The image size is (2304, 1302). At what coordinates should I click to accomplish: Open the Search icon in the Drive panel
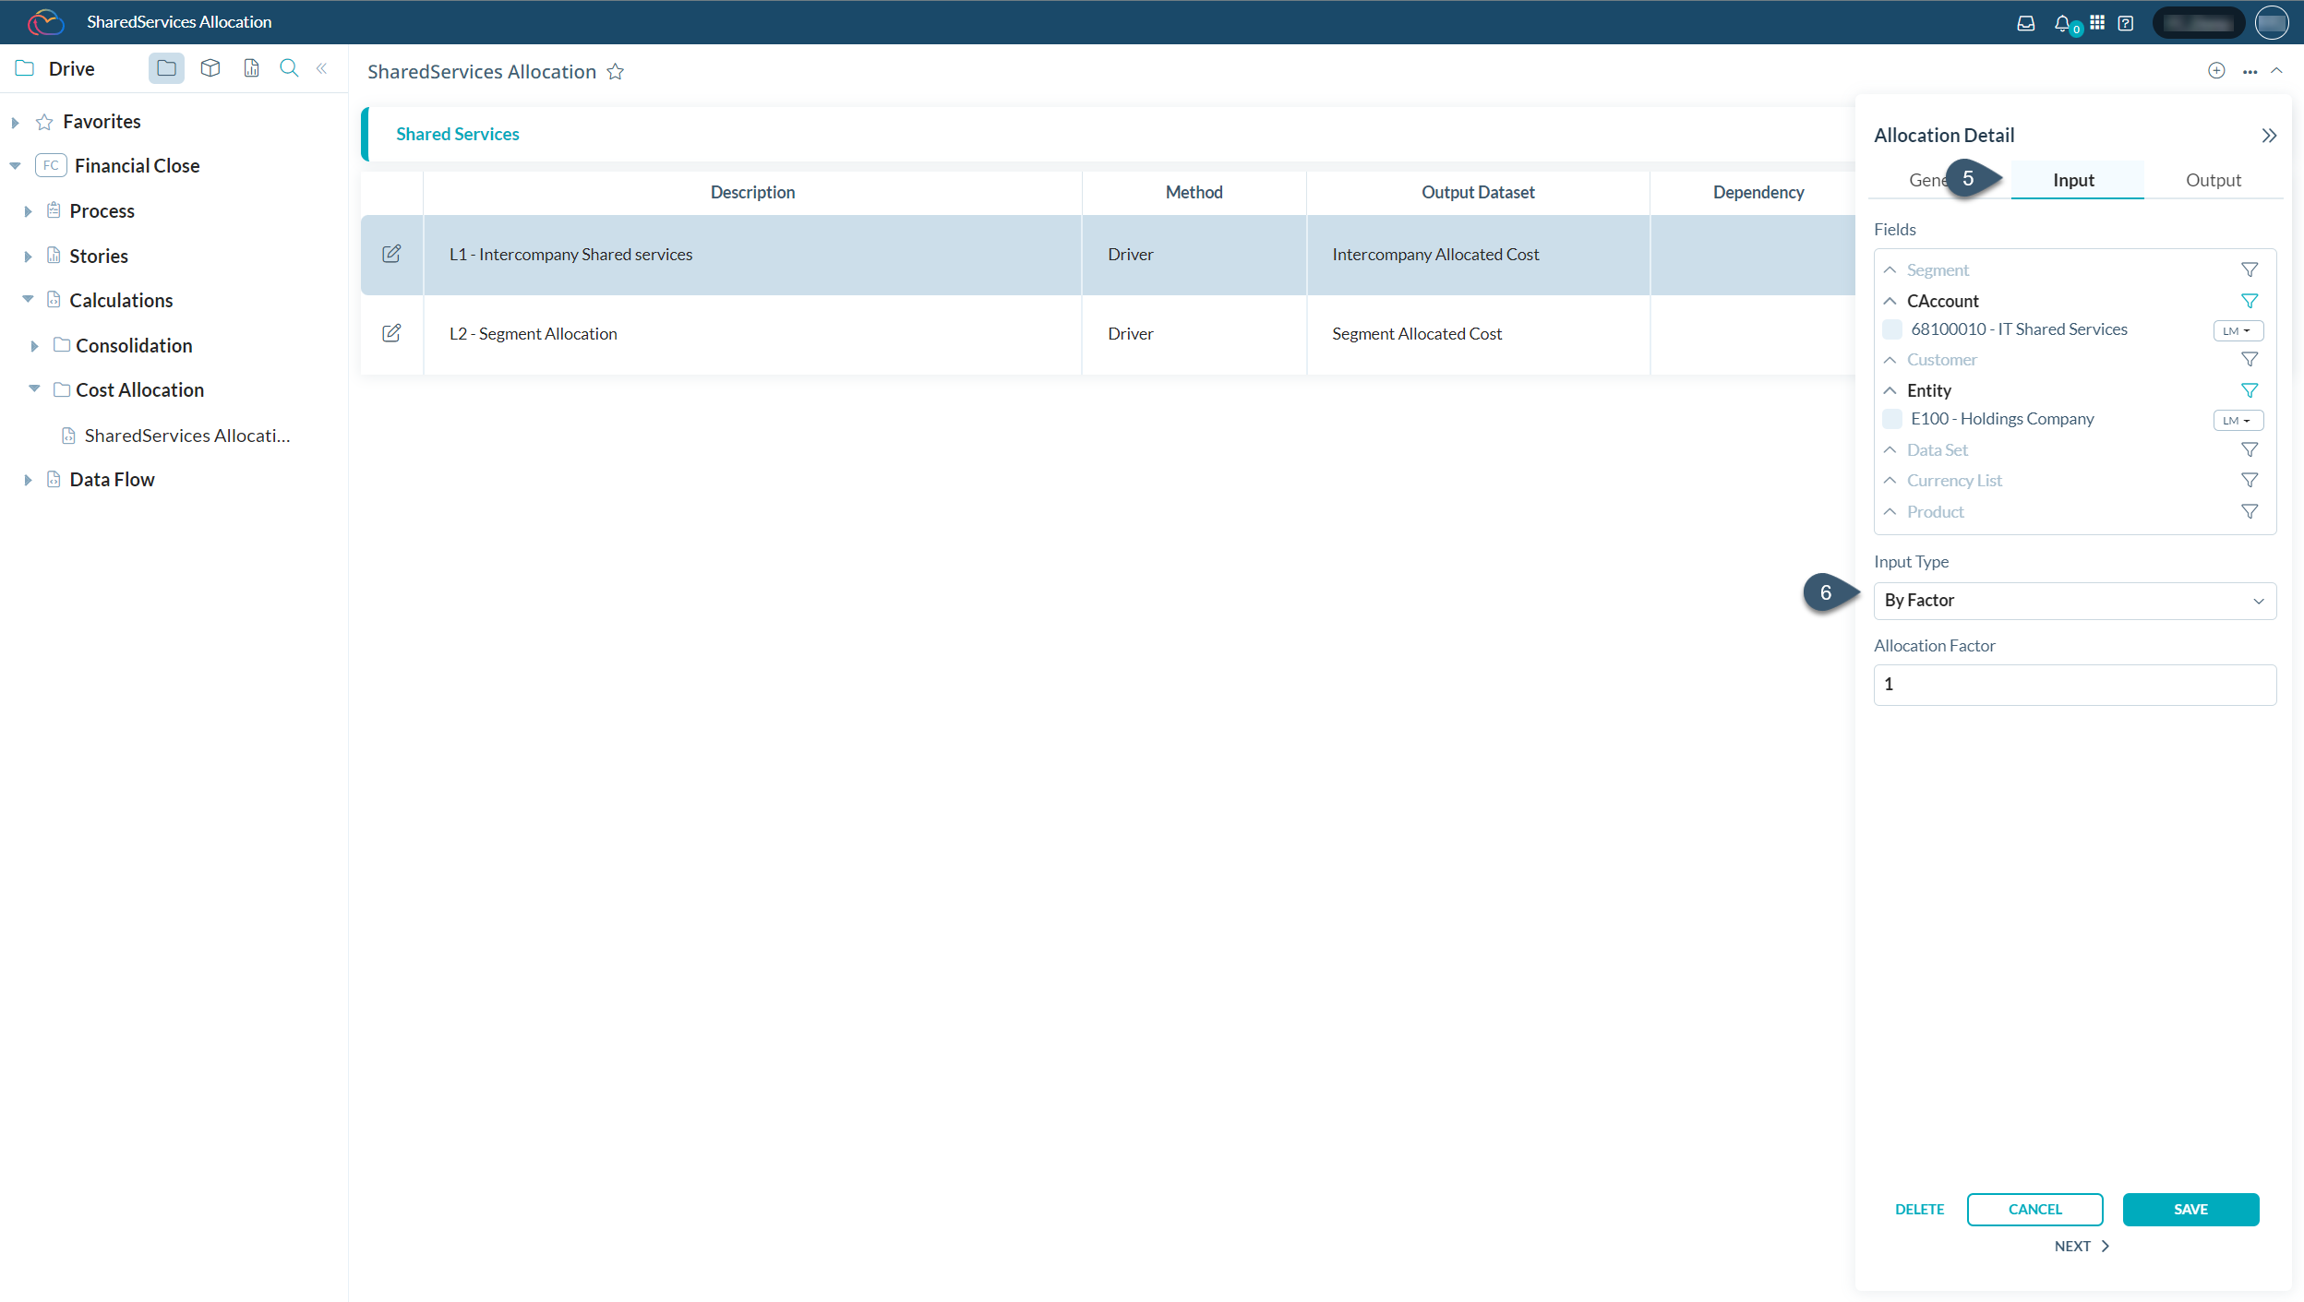(x=289, y=68)
